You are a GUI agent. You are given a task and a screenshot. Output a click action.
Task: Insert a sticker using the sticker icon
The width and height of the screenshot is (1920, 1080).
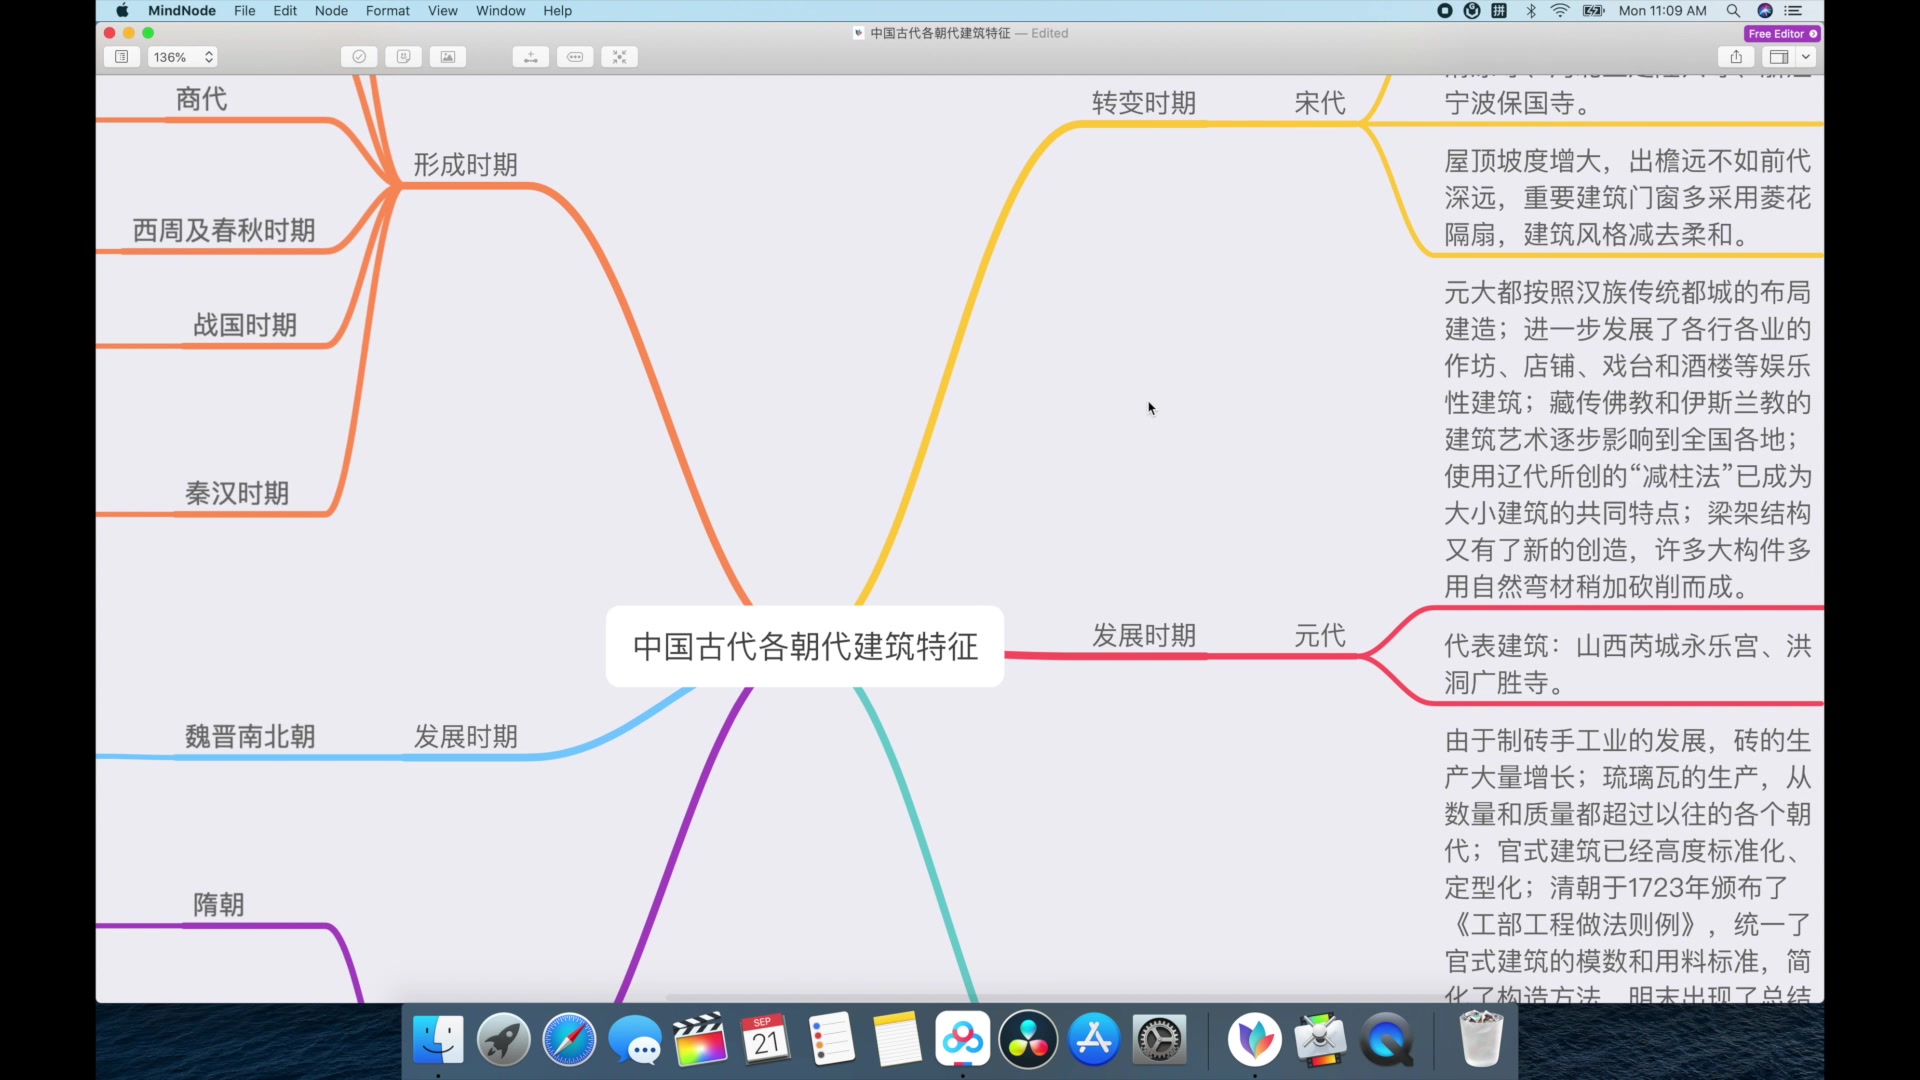pos(404,57)
